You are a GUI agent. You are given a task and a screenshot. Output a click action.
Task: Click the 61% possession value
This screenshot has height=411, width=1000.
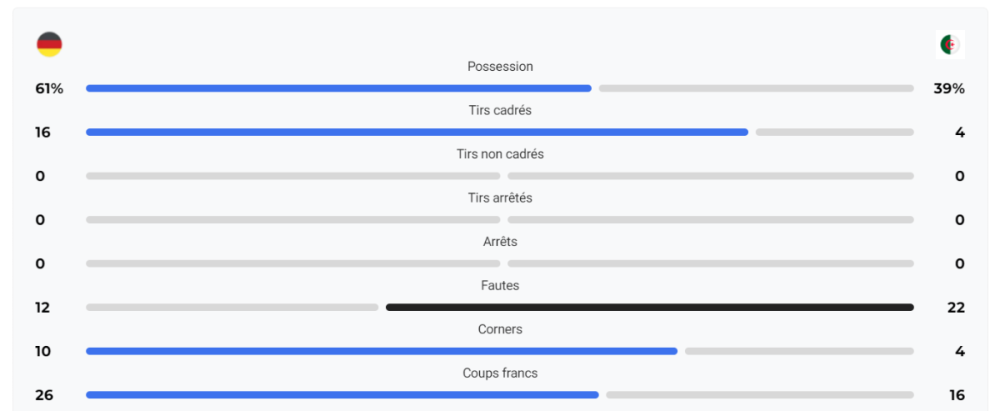pyautogui.click(x=49, y=89)
